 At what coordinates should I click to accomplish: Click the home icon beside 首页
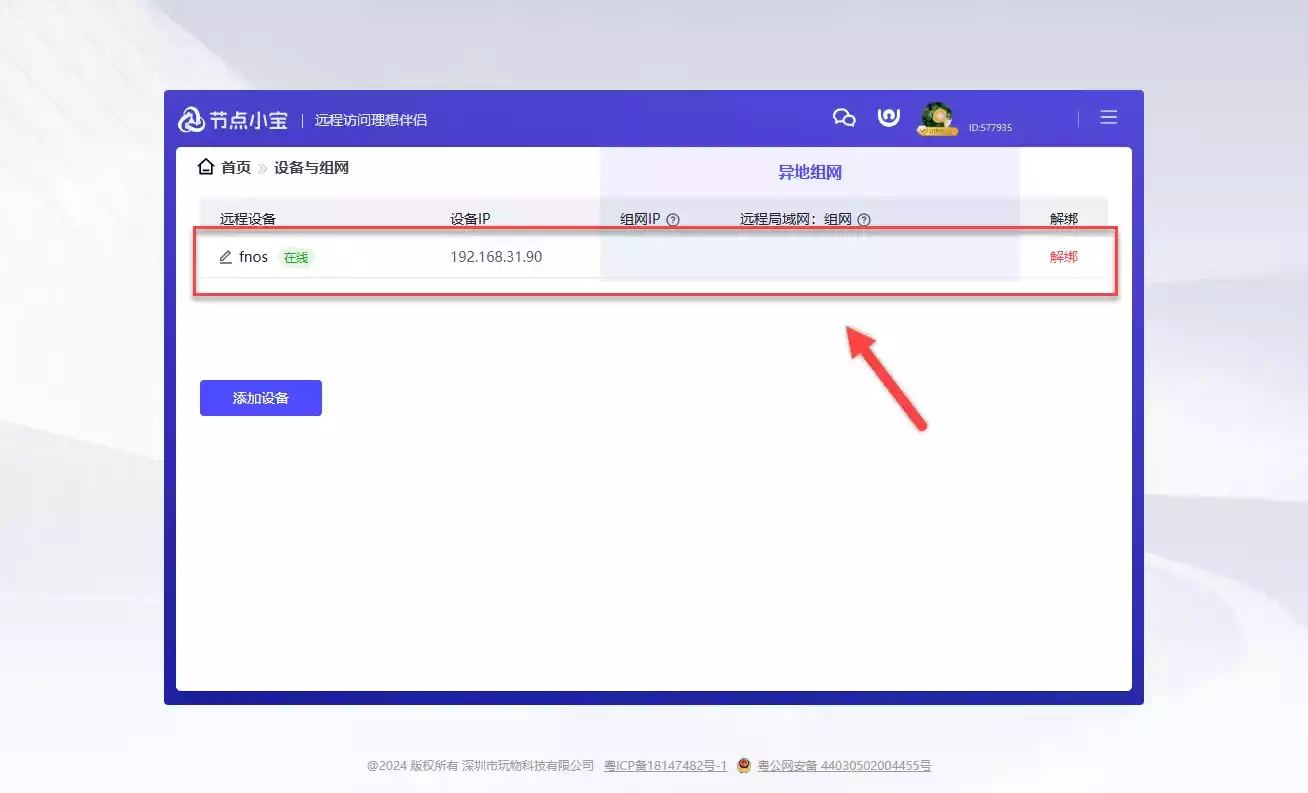coord(206,167)
